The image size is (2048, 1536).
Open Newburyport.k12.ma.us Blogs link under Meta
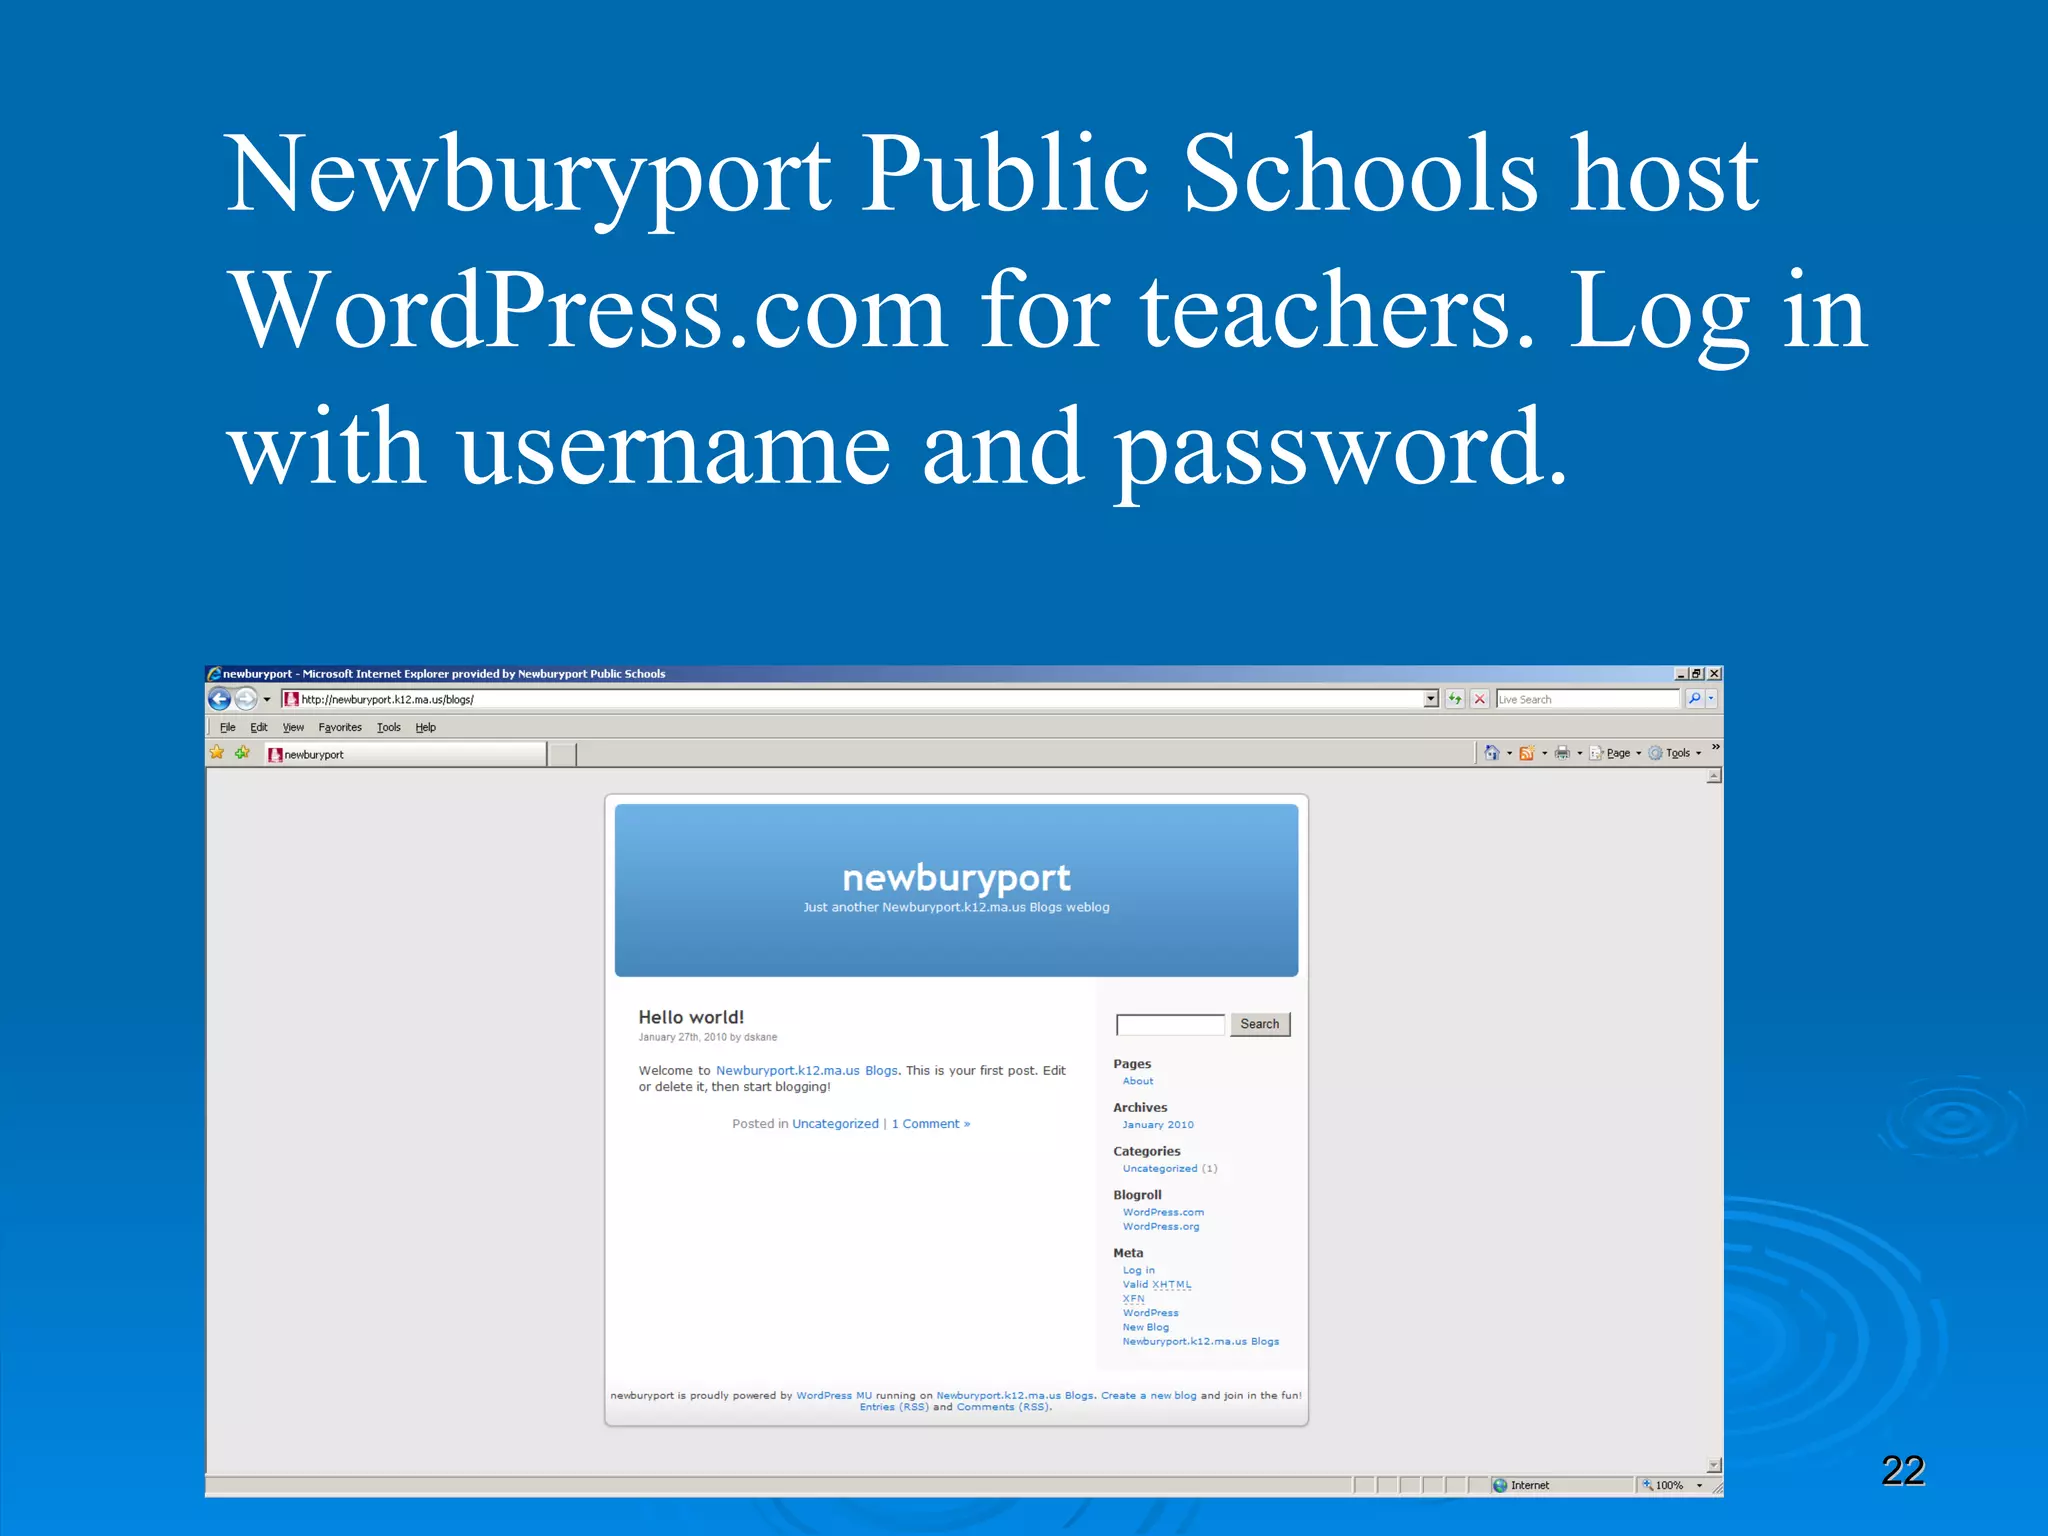[1201, 1342]
